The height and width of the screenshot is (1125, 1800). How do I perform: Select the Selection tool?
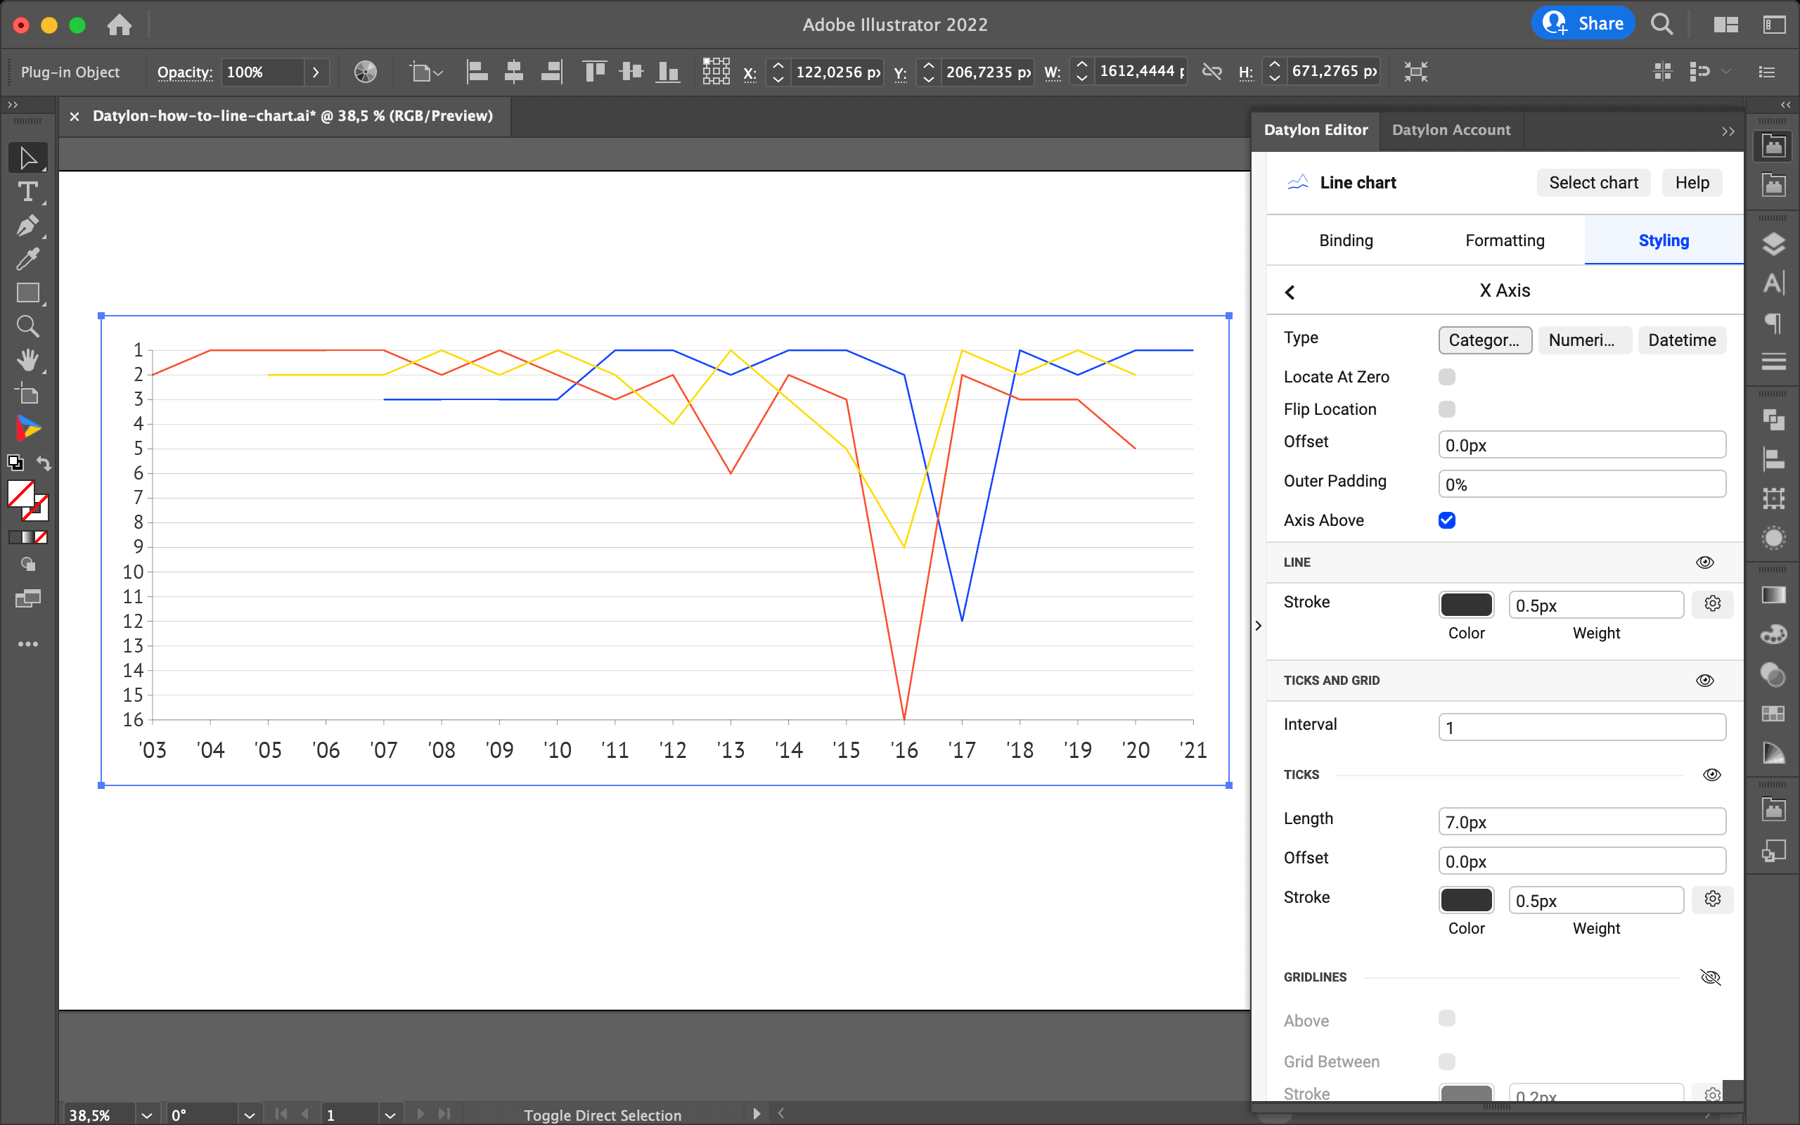28,157
